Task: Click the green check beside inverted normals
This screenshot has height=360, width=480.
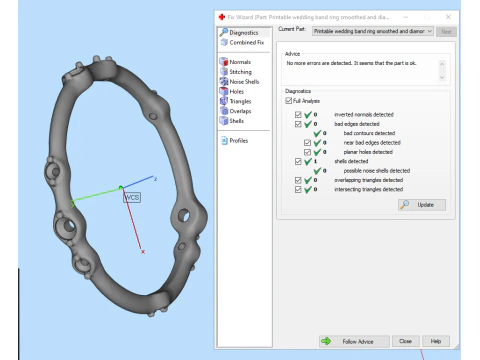Action: [x=308, y=115]
